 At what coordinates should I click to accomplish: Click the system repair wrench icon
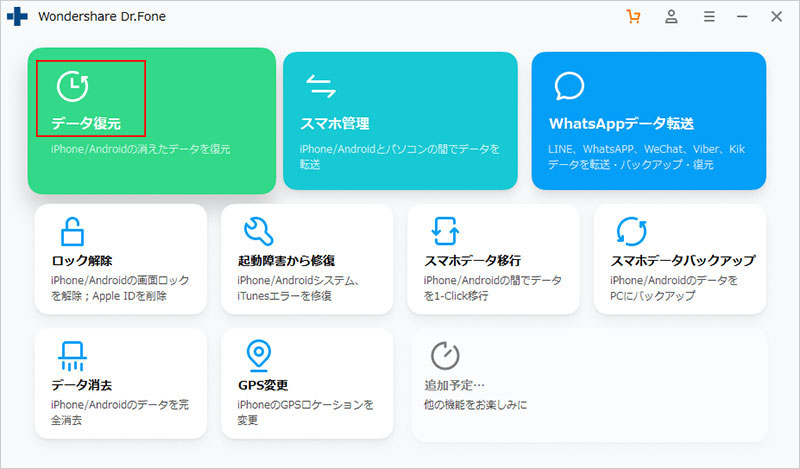(259, 230)
